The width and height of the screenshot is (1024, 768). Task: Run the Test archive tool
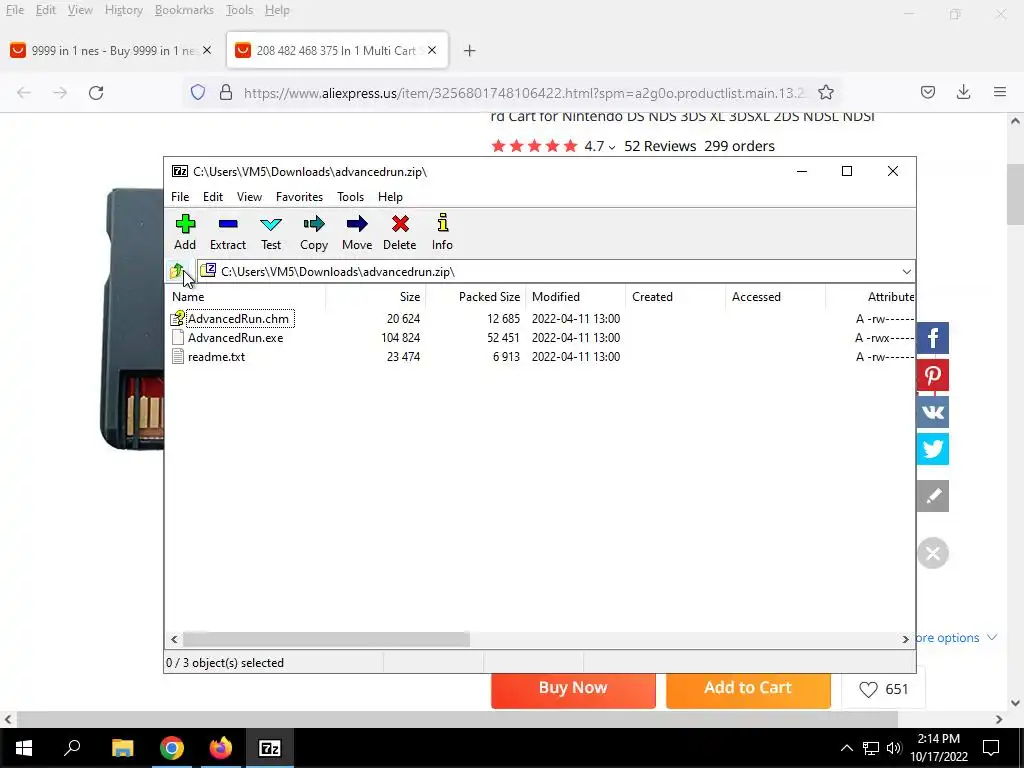pos(270,232)
